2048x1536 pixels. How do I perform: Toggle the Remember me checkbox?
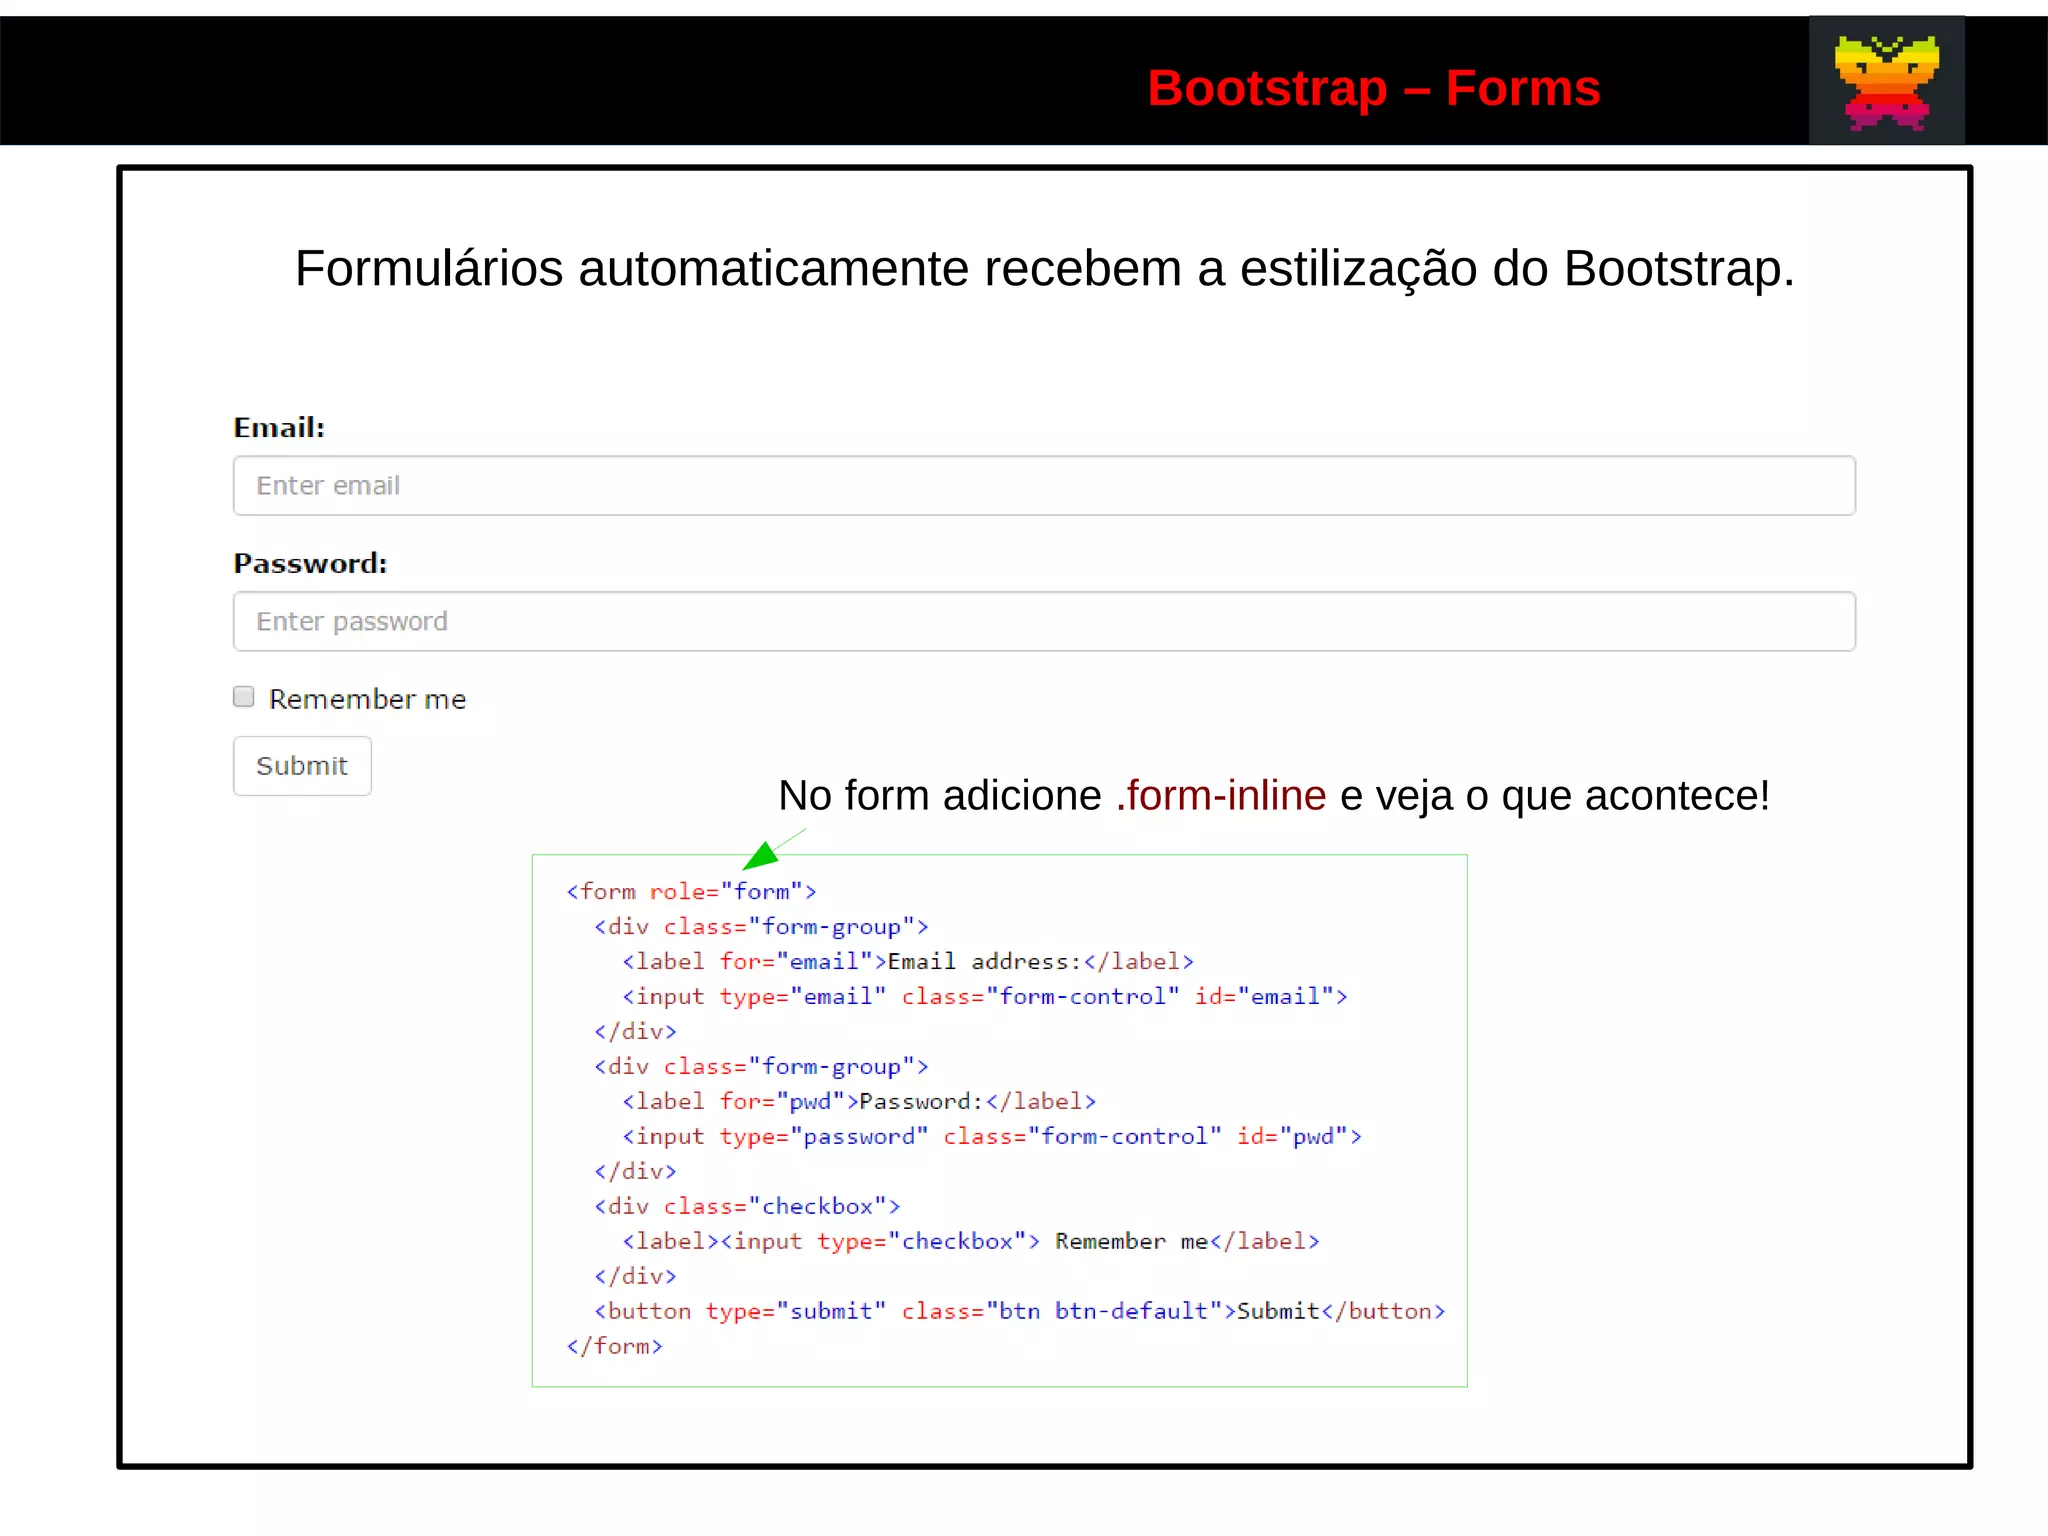(x=244, y=697)
